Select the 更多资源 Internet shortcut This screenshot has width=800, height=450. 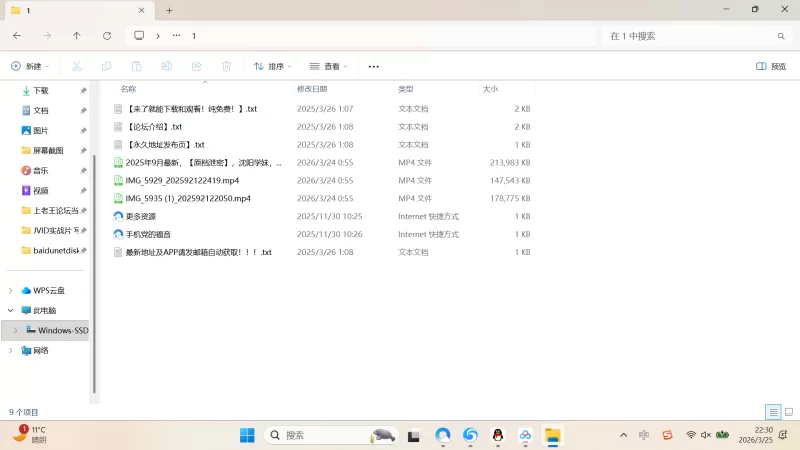pos(140,217)
